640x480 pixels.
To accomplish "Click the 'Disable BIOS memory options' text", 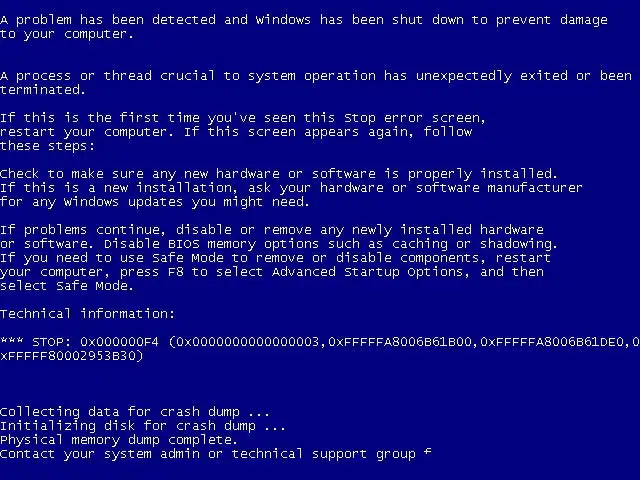I will 211,244.
